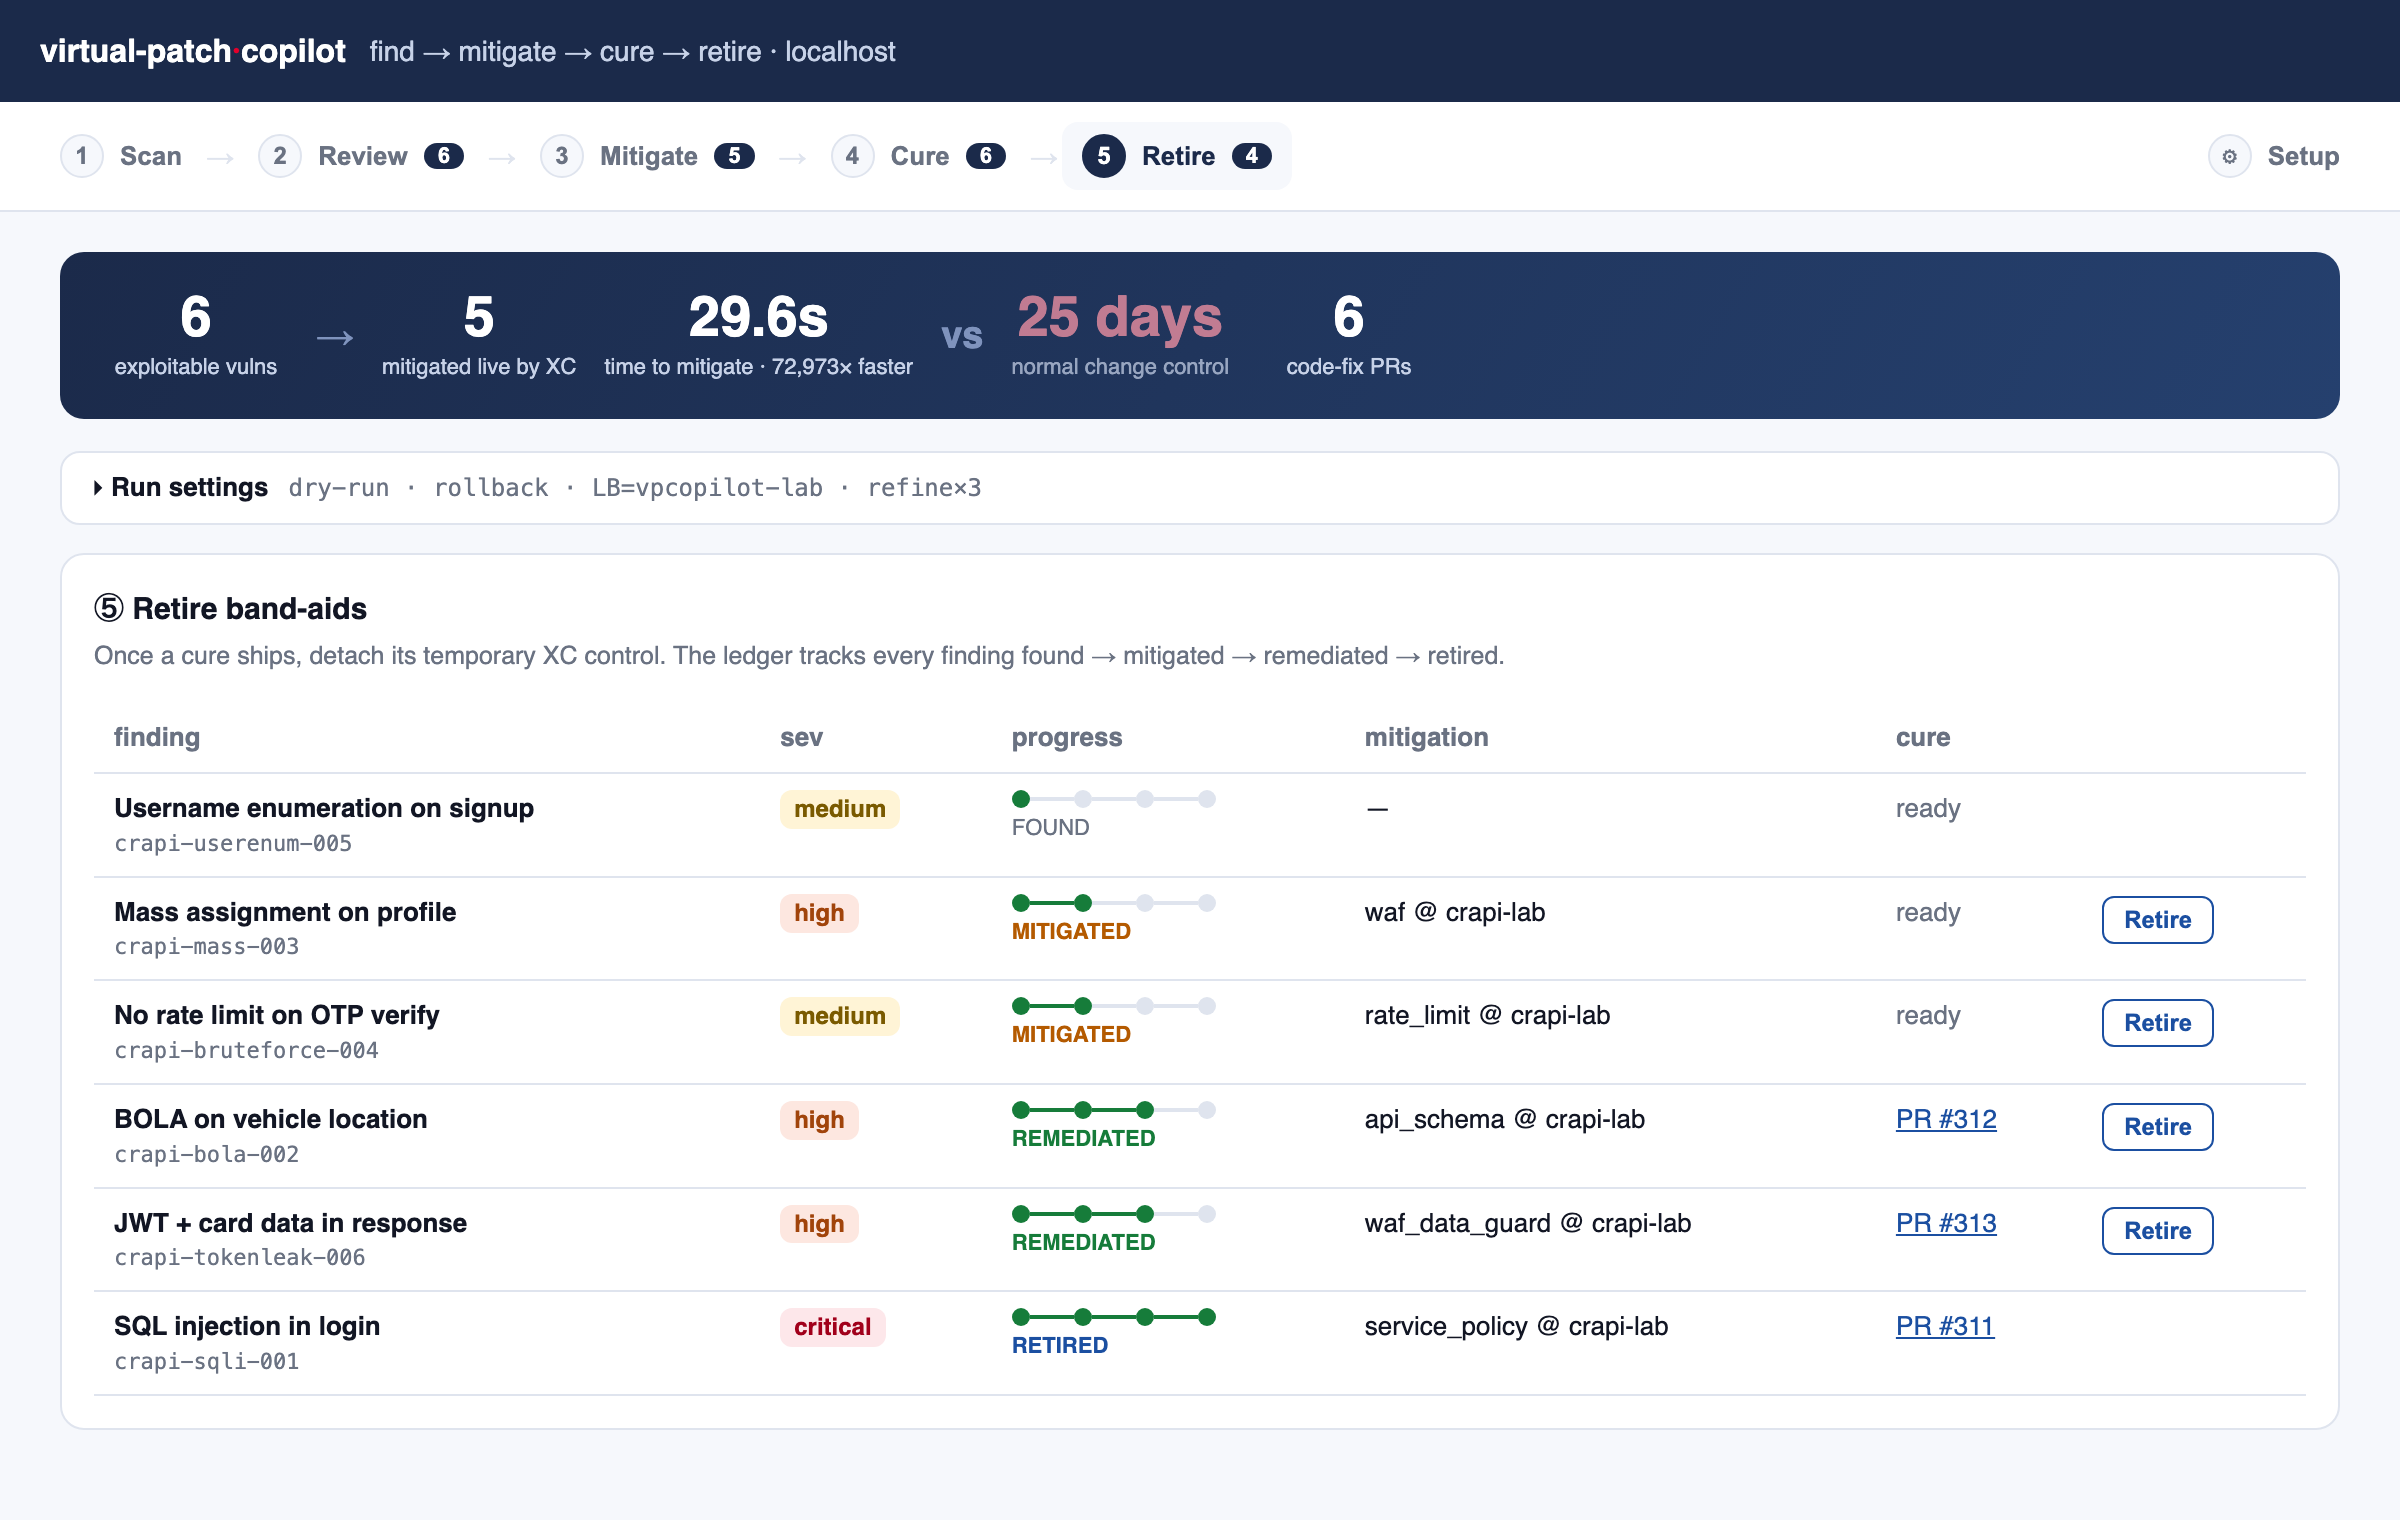Image resolution: width=2400 pixels, height=1520 pixels.
Task: Click the step 2 Review number circle
Action: coord(280,156)
